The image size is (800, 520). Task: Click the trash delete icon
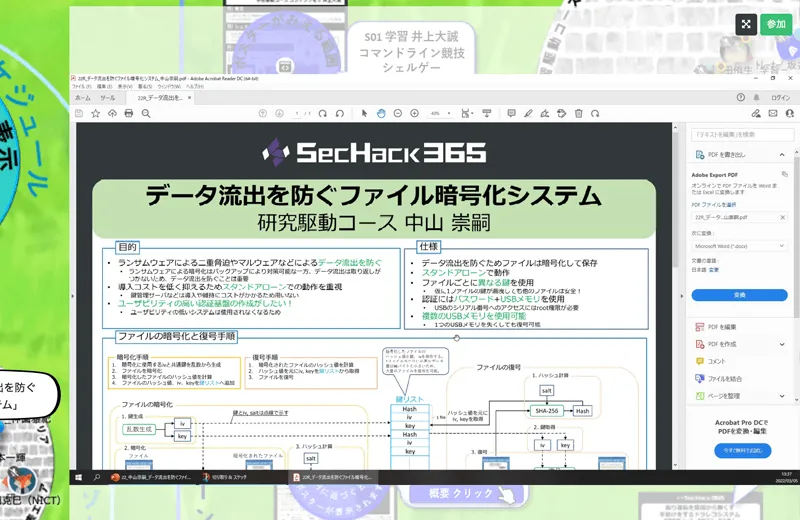pyautogui.click(x=579, y=113)
